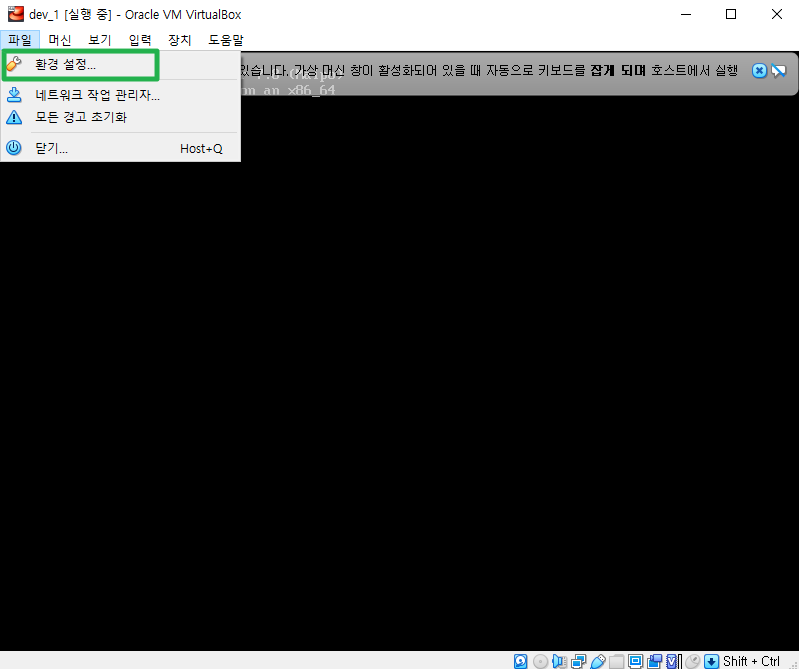Open the 도움말 menu

click(226, 40)
